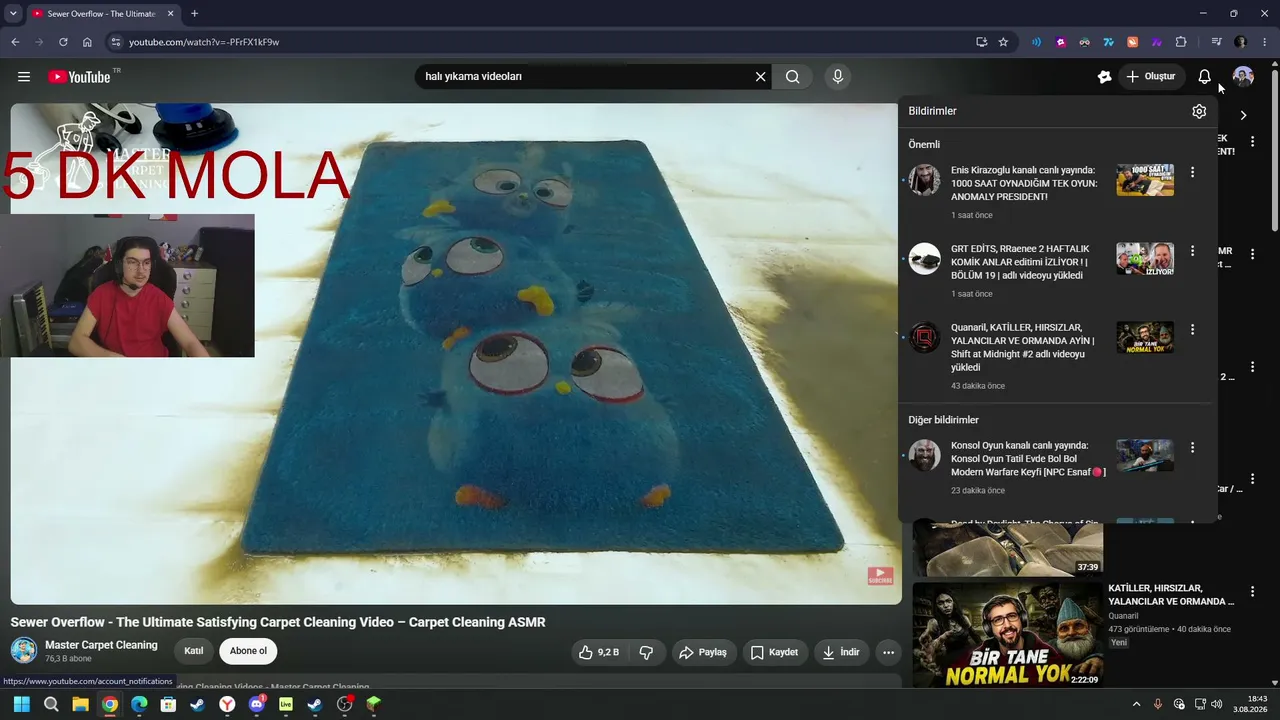1280x720 pixels.
Task: Play the BİR TANE NORMAL YOK recommended video
Action: click(1008, 634)
